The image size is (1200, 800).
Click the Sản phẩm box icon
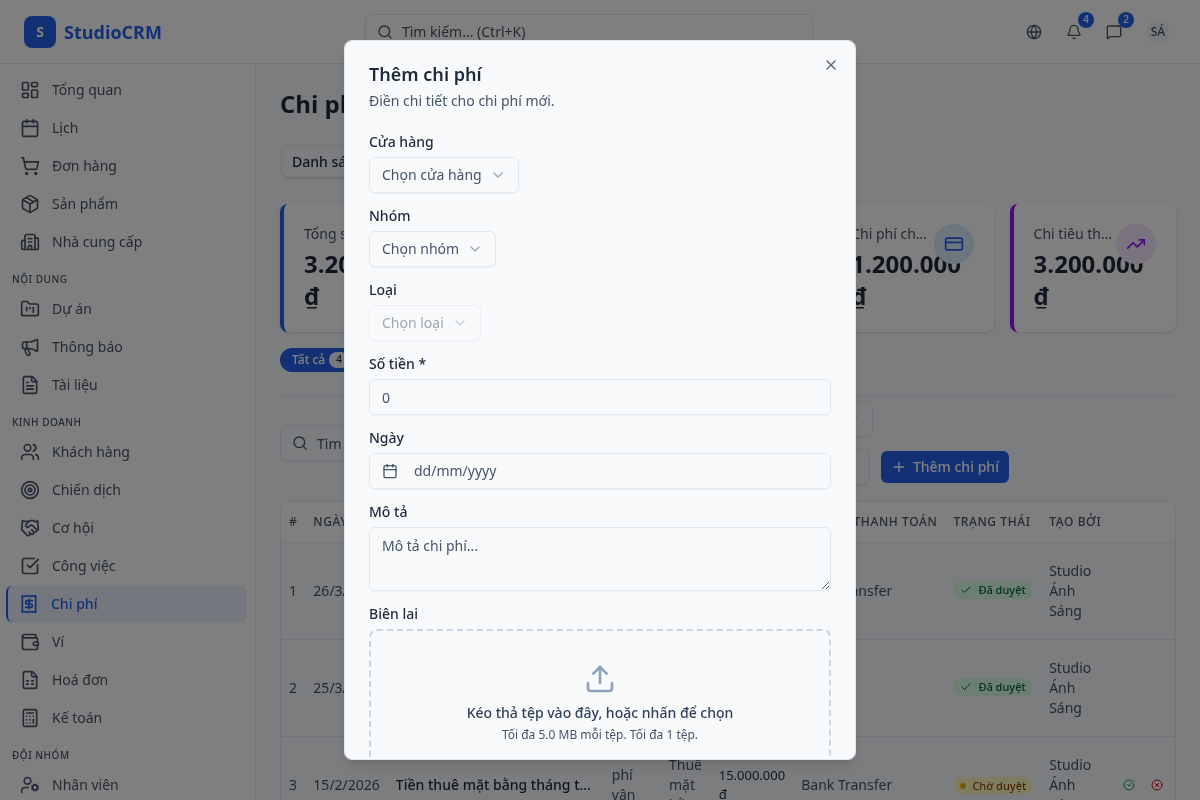coord(30,204)
